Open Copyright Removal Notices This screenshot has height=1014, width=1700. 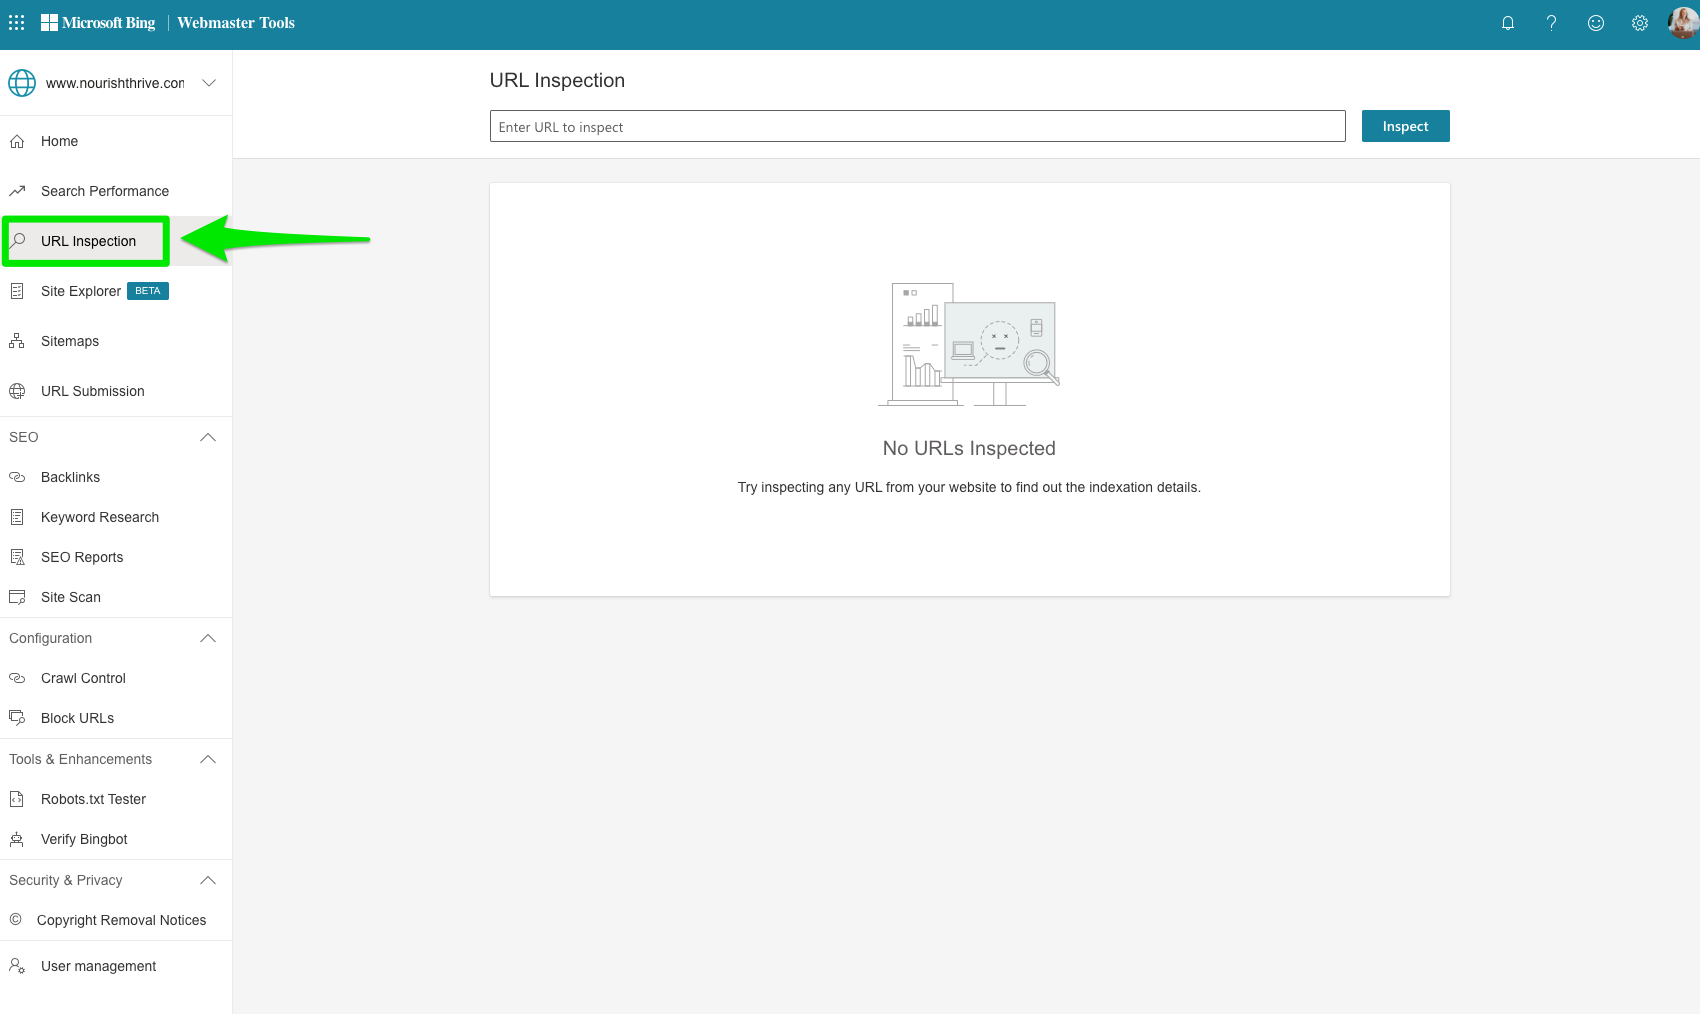[121, 920]
